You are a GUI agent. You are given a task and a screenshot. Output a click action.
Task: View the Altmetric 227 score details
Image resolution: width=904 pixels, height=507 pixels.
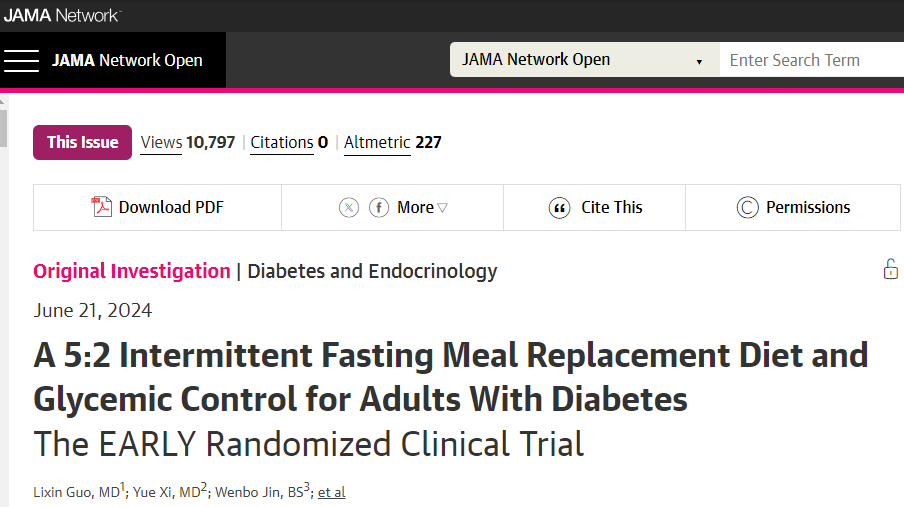[393, 142]
